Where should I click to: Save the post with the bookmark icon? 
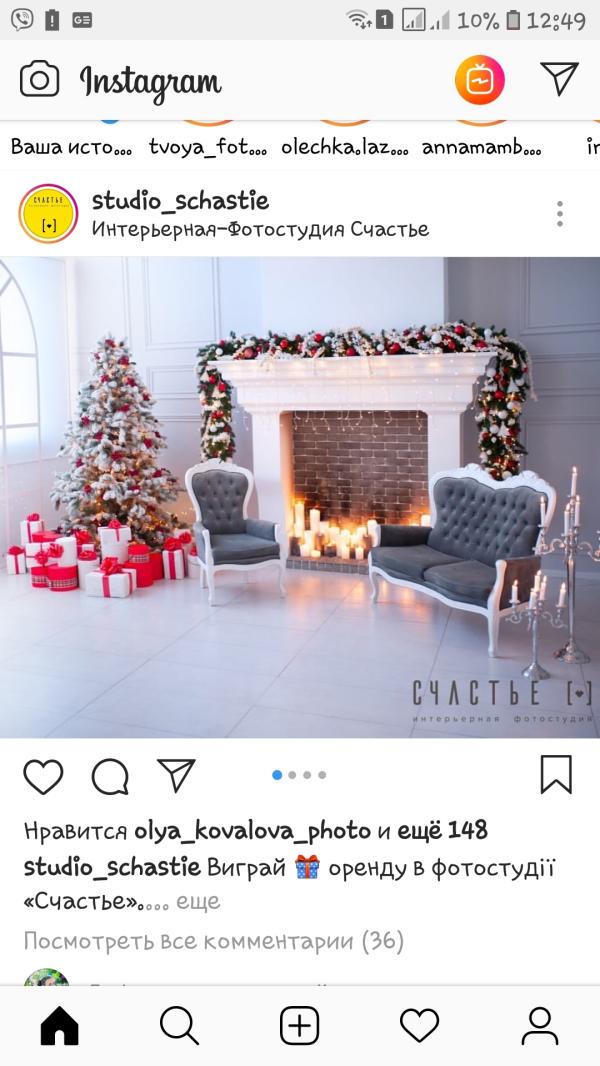click(x=556, y=775)
